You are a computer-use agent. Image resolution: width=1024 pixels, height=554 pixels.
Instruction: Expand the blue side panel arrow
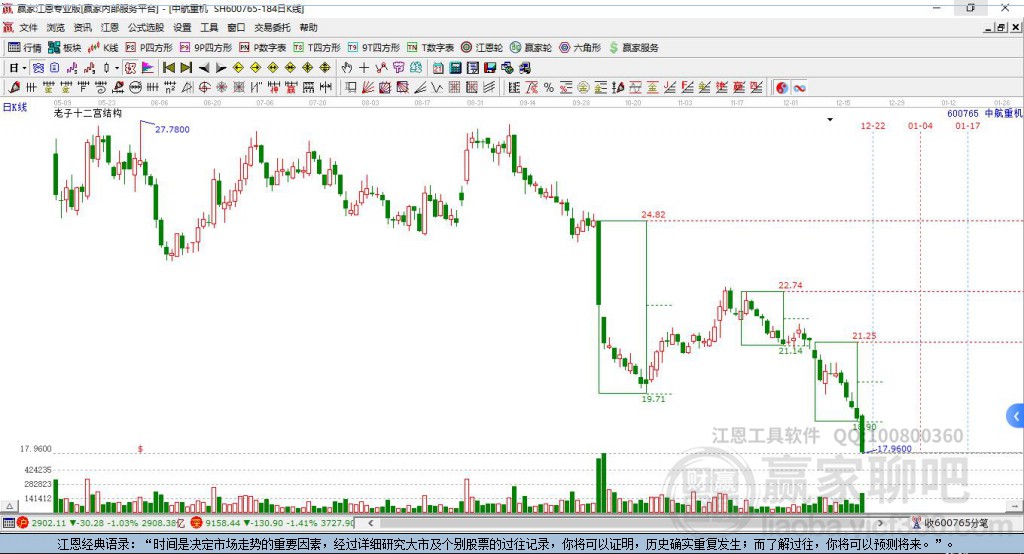coord(1016,416)
